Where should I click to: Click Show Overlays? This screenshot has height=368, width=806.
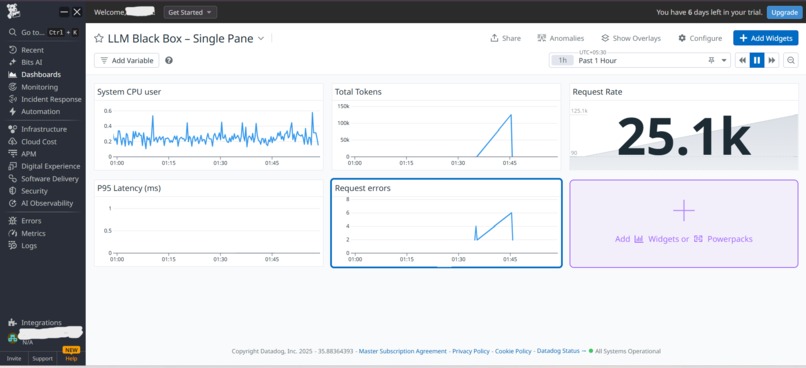click(x=631, y=38)
